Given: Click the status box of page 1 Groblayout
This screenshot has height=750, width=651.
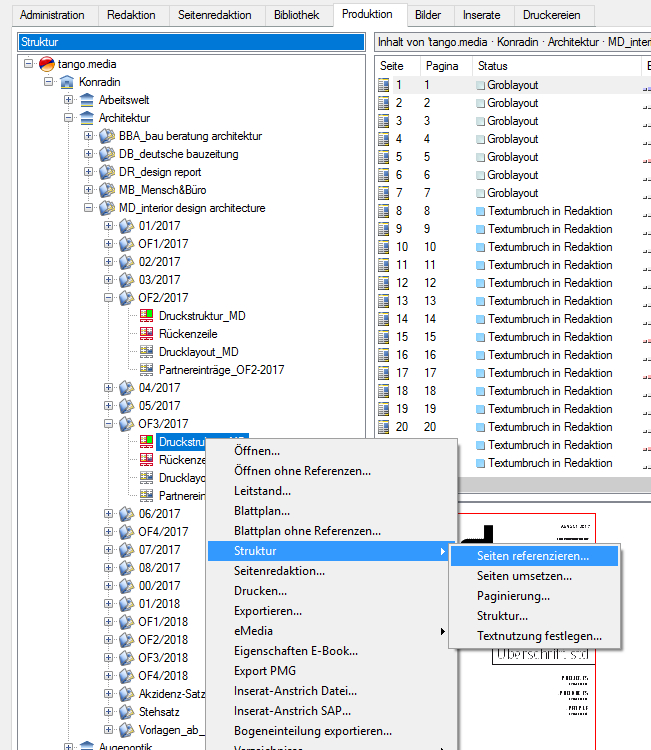Looking at the screenshot, I should coord(481,86).
